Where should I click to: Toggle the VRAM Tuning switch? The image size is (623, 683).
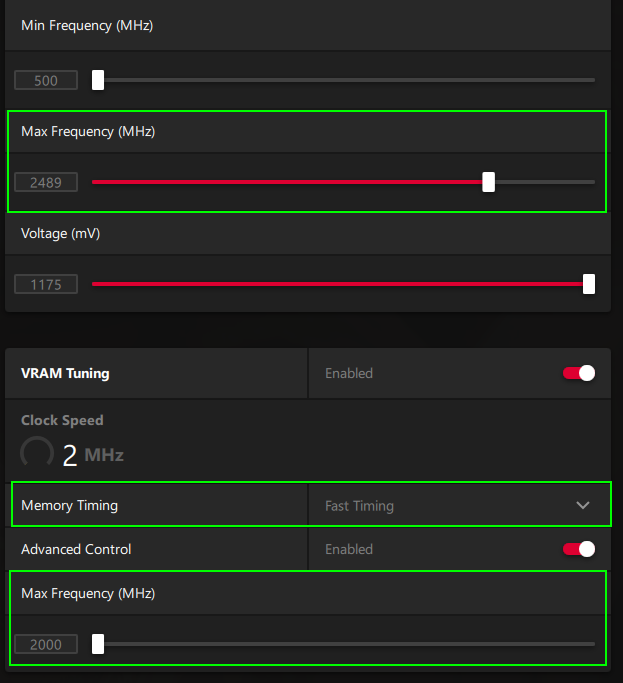[x=579, y=373]
